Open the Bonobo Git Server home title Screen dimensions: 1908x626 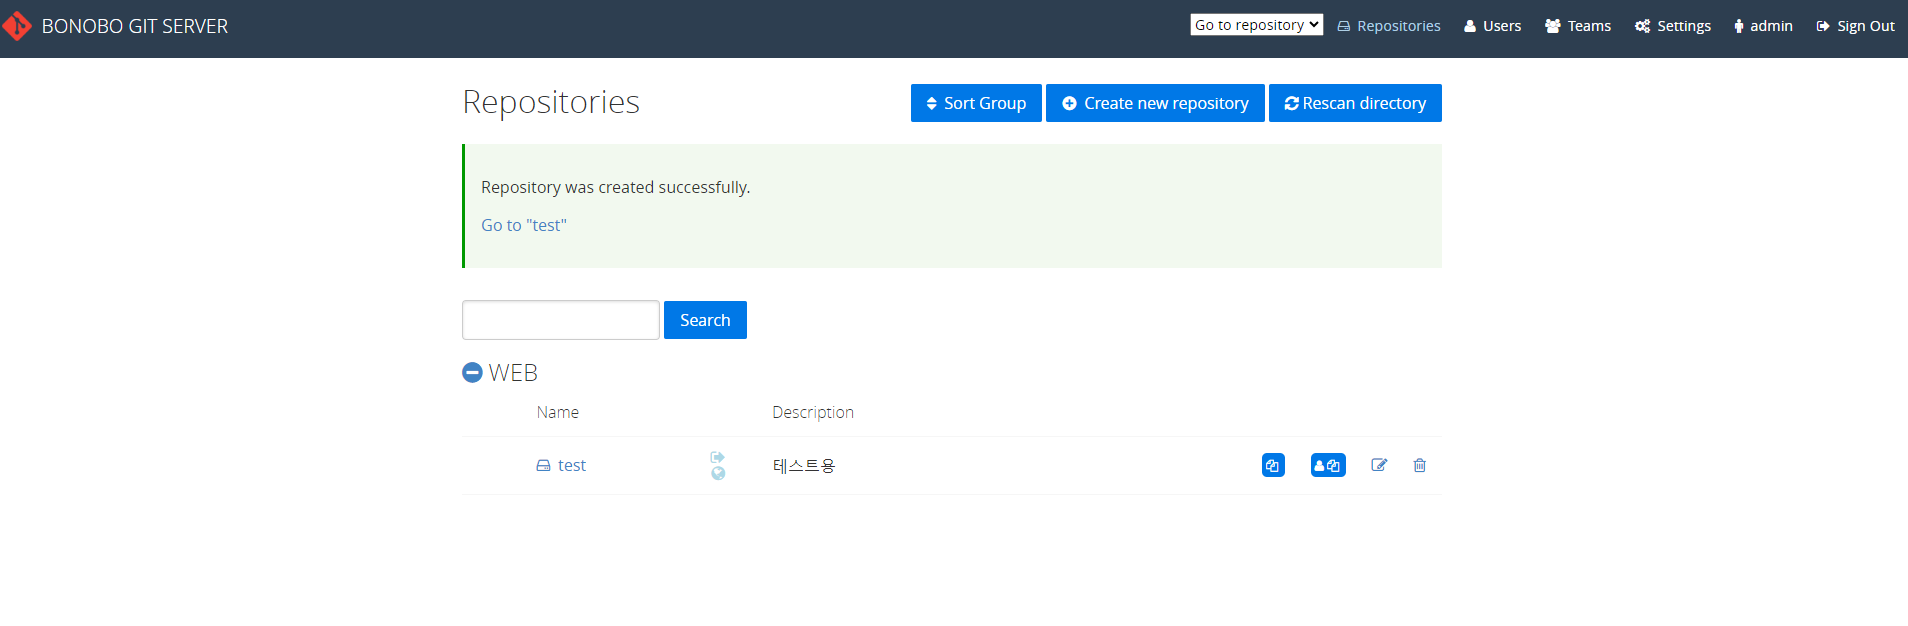(135, 26)
